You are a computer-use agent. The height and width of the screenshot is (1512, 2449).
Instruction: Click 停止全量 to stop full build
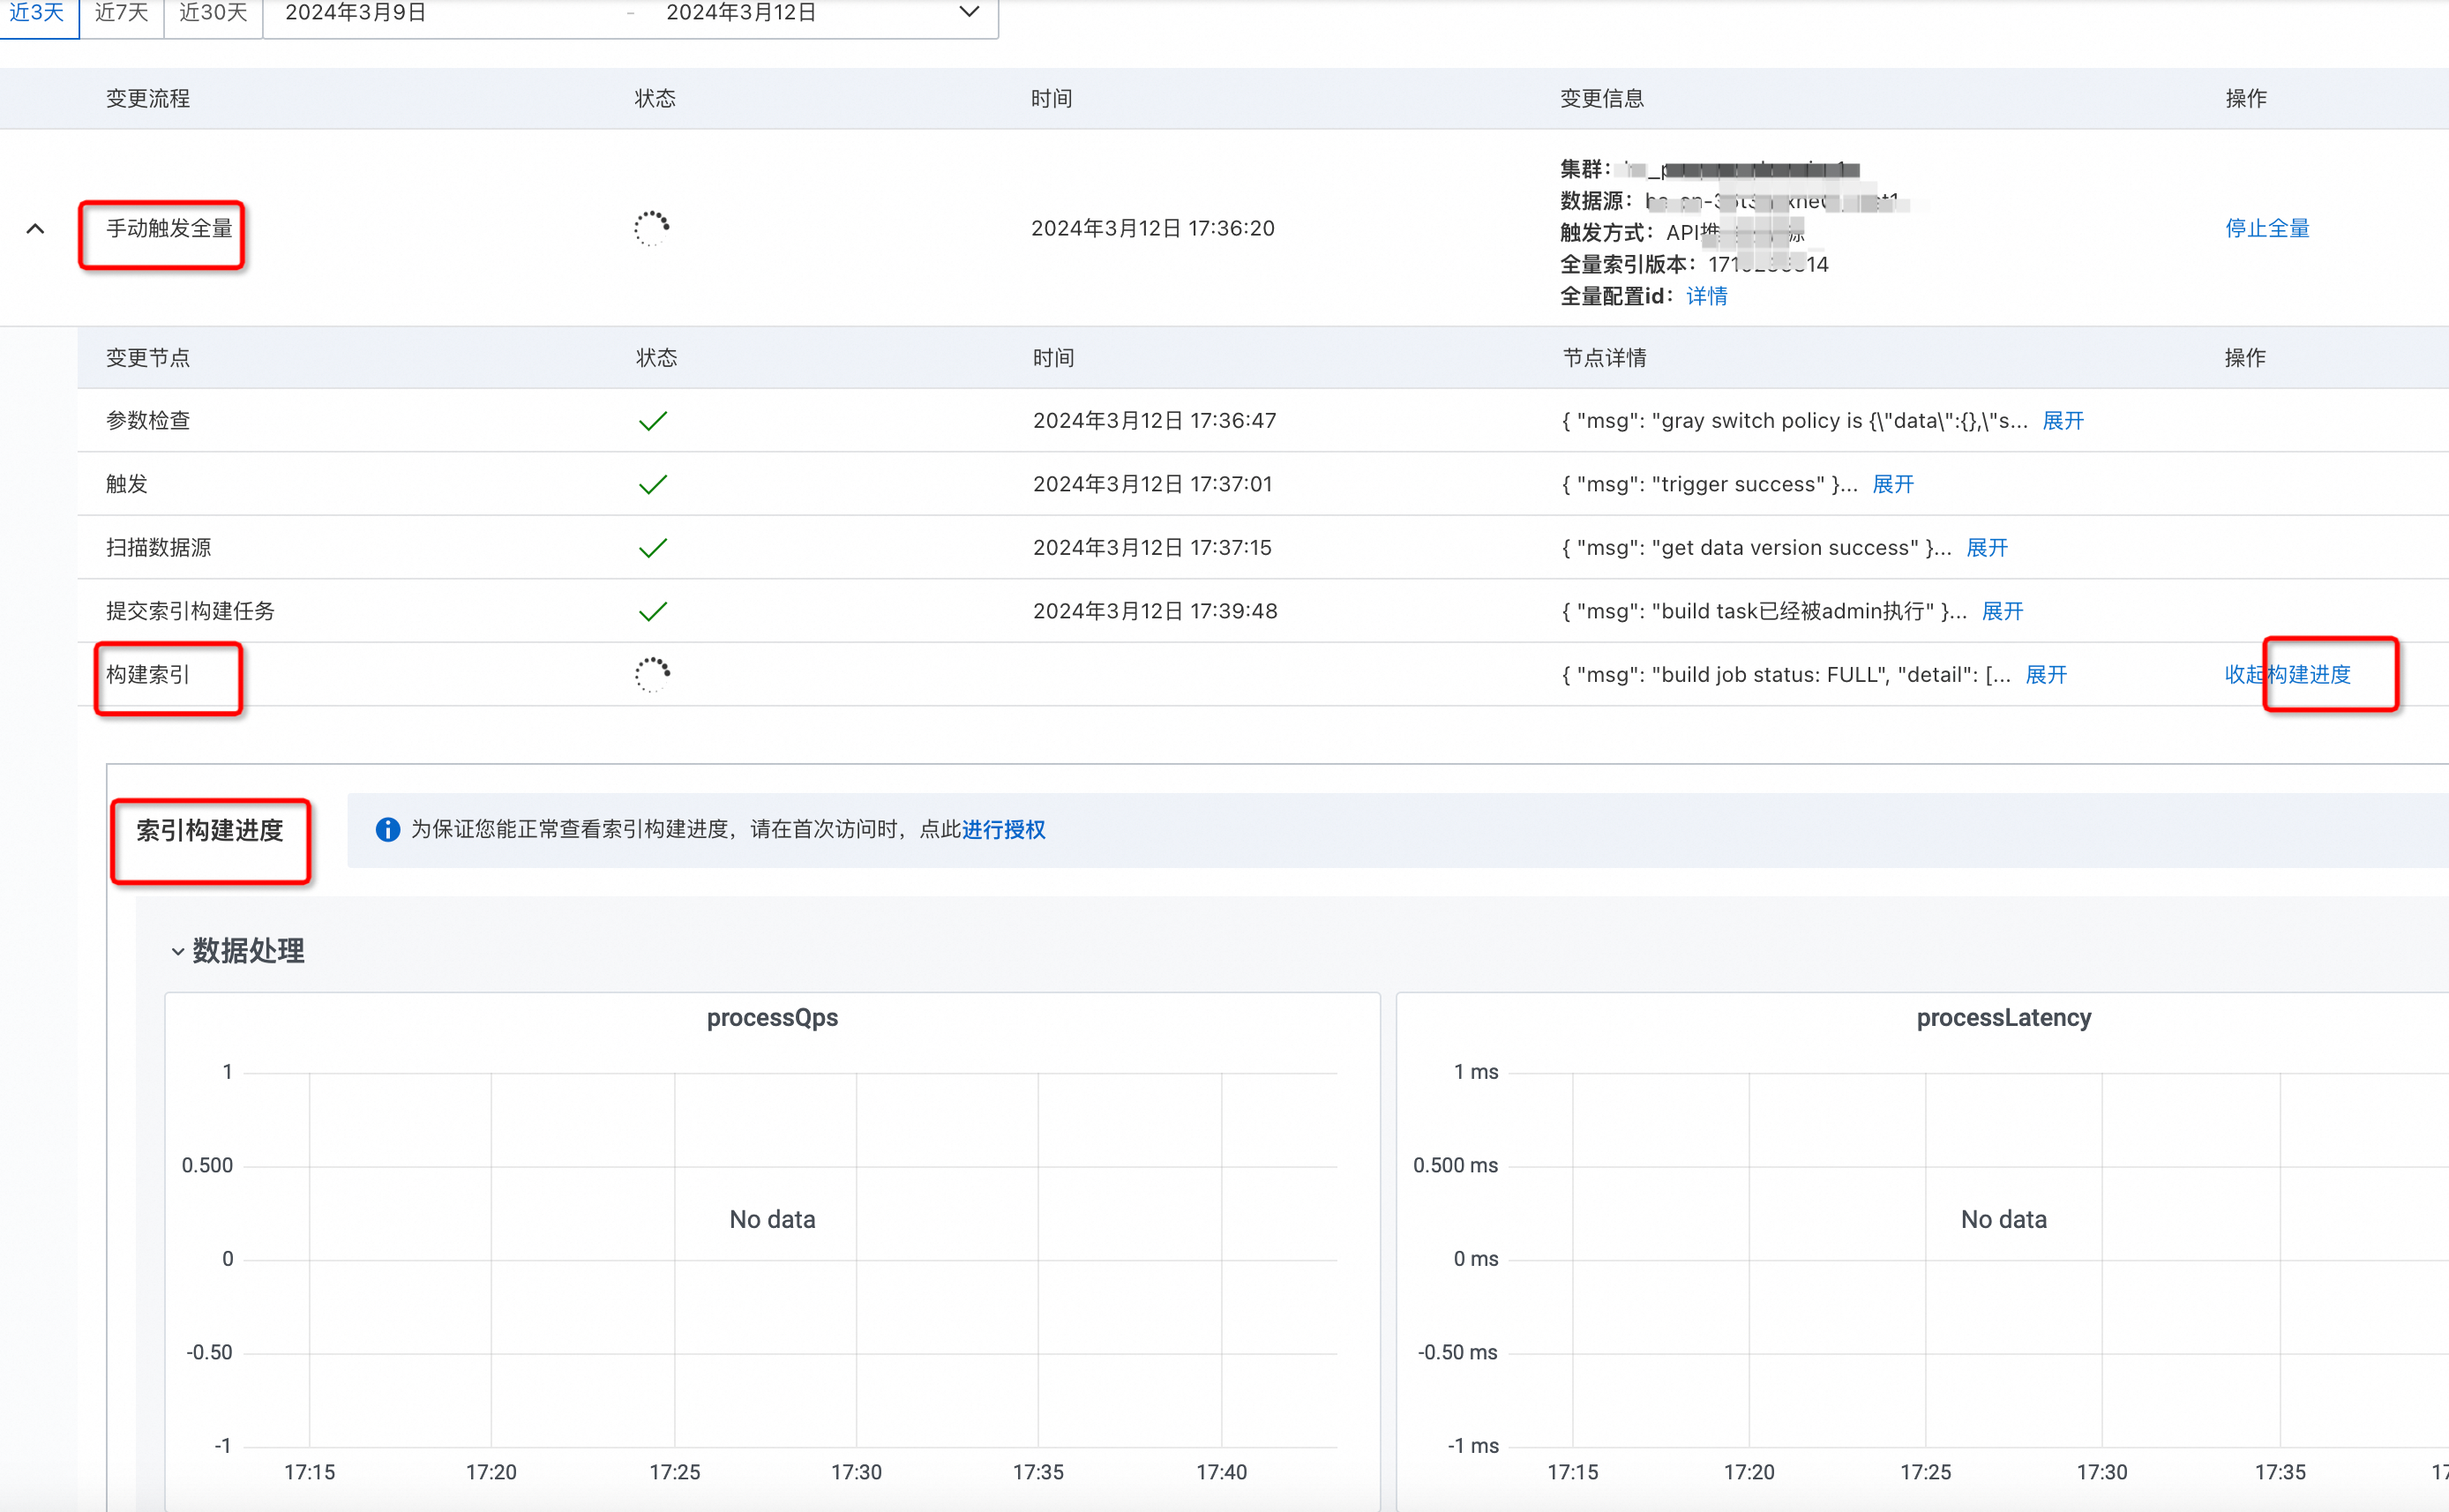coord(2267,228)
